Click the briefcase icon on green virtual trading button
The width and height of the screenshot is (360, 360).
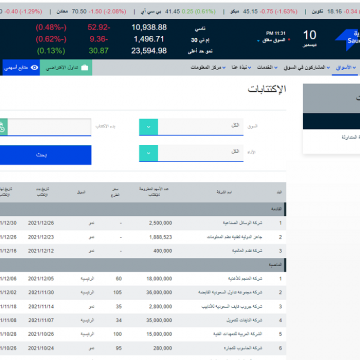pos(85,68)
